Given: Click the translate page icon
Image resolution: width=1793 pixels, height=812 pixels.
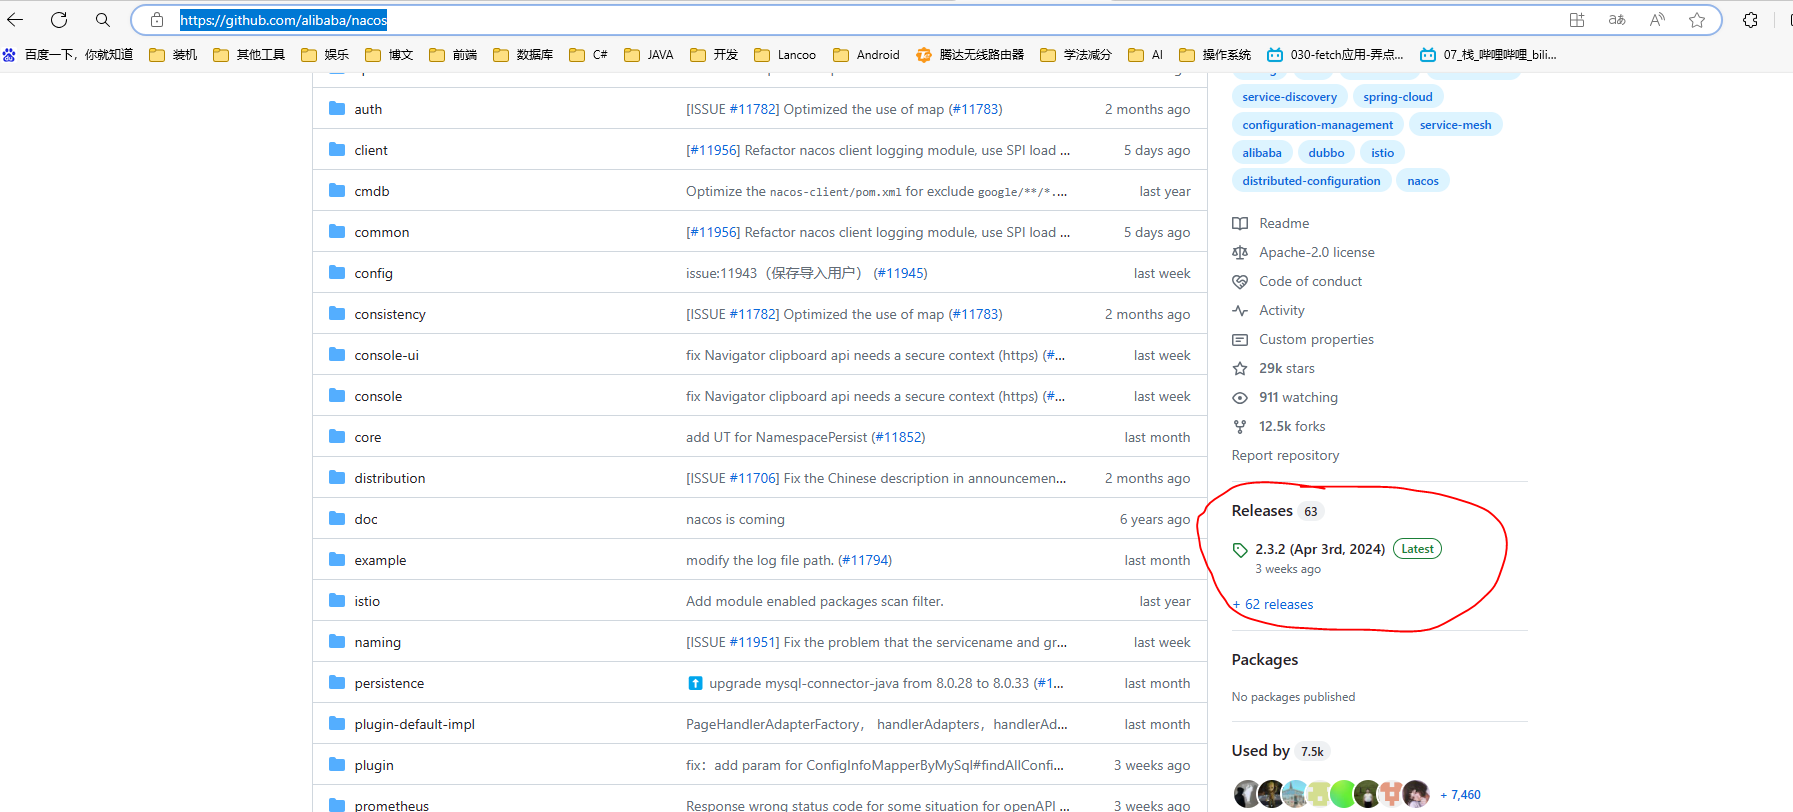Looking at the screenshot, I should (1617, 20).
